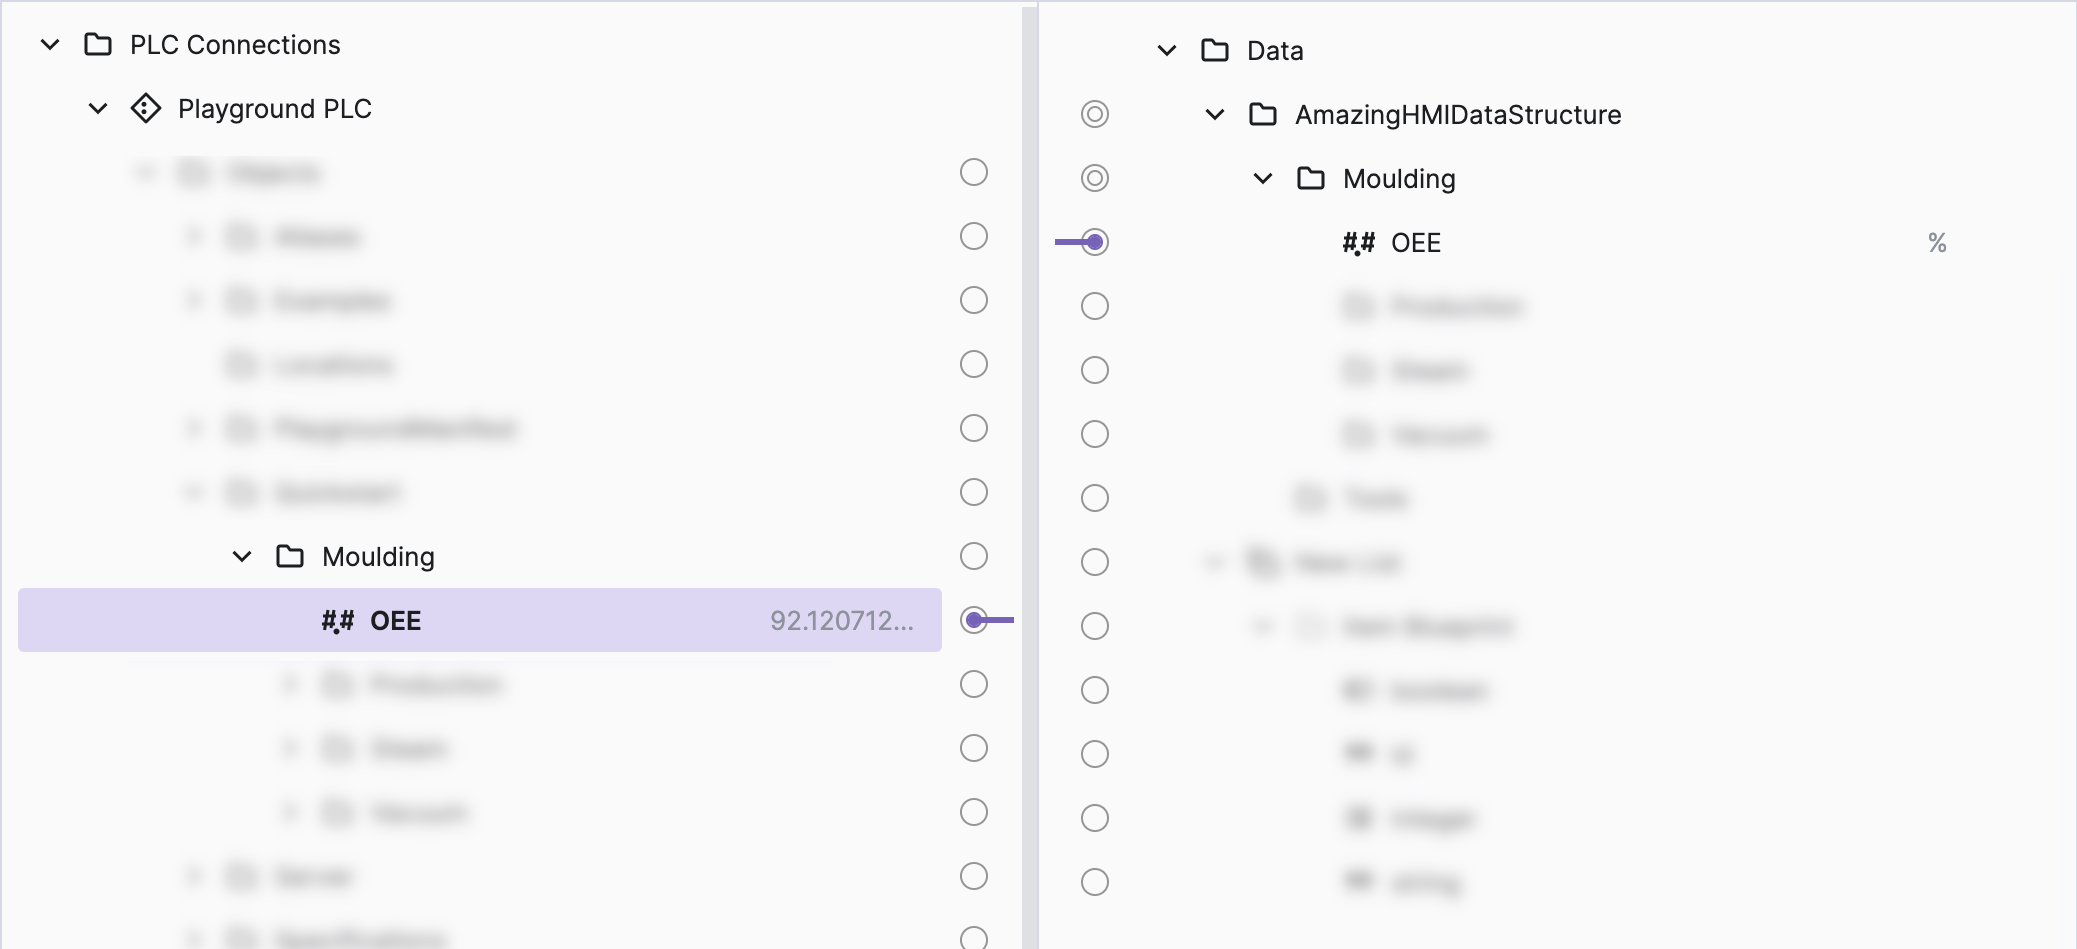Collapse the Playground PLC node
Viewport: 2077px width, 949px height.
(98, 108)
